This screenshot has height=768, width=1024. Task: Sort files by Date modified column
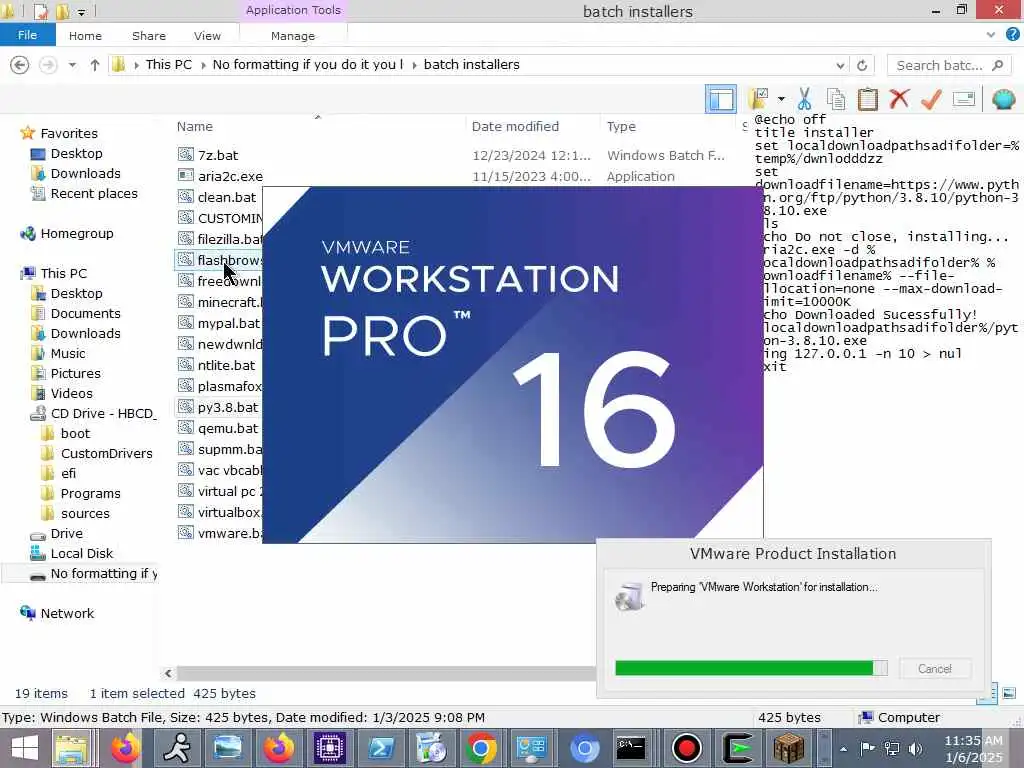pyautogui.click(x=515, y=126)
